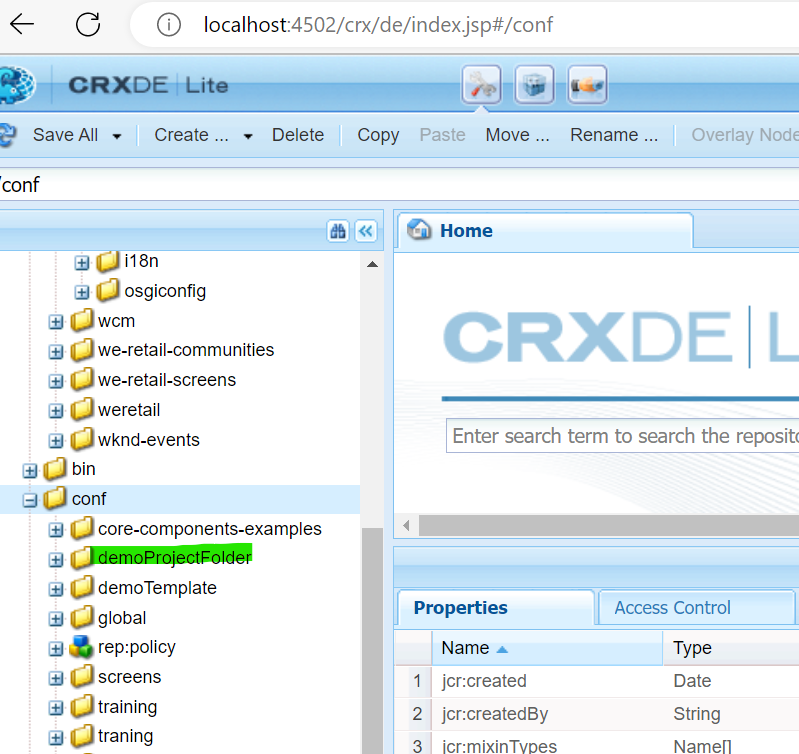The image size is (799, 754).
Task: Select the jcr:createdBy property row
Action: [597, 714]
